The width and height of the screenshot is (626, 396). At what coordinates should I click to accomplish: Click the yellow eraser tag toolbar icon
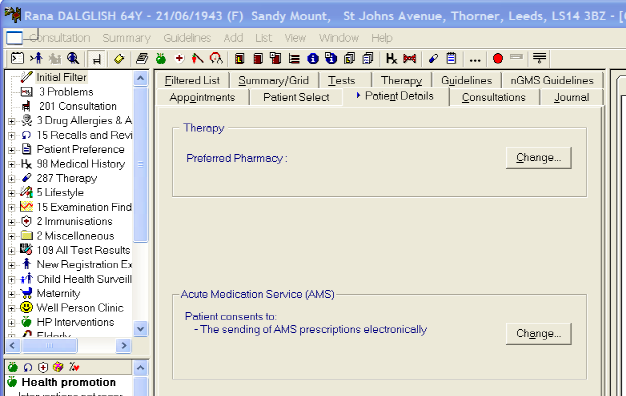[119, 59]
